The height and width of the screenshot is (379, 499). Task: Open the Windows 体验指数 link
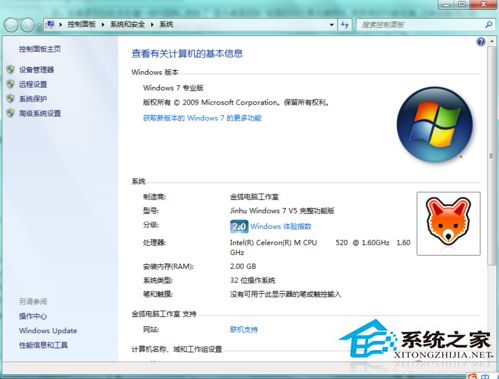[281, 227]
